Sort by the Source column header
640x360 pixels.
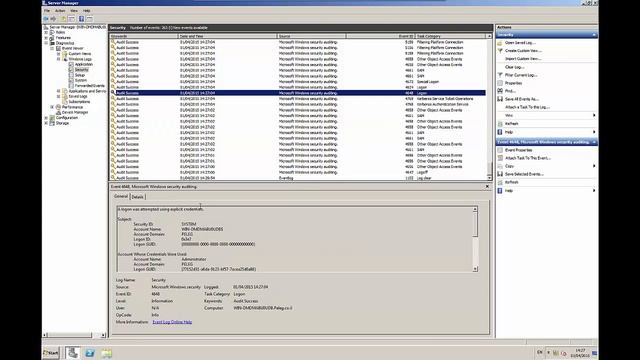(311, 36)
